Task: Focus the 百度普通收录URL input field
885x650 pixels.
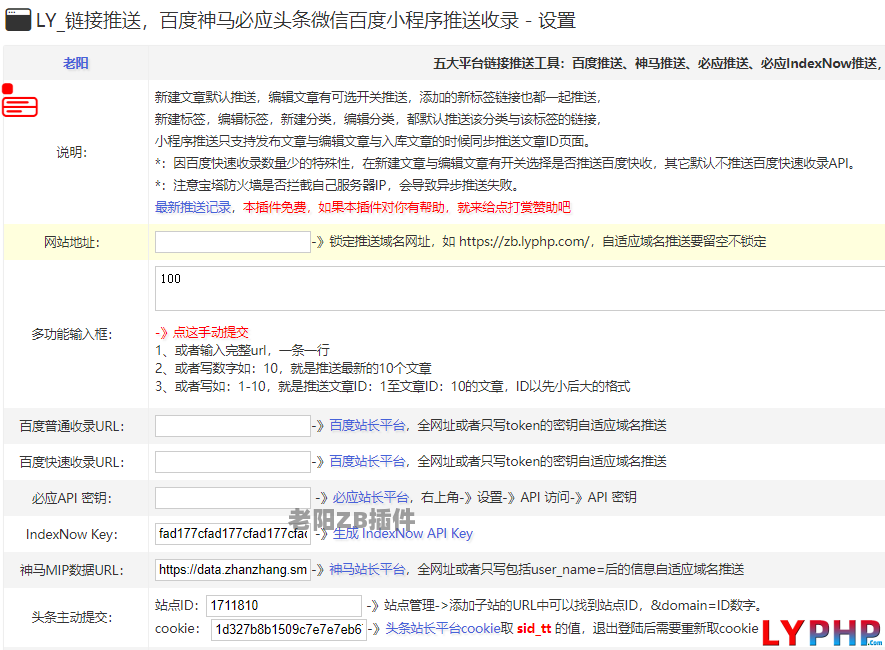Action: pyautogui.click(x=233, y=426)
